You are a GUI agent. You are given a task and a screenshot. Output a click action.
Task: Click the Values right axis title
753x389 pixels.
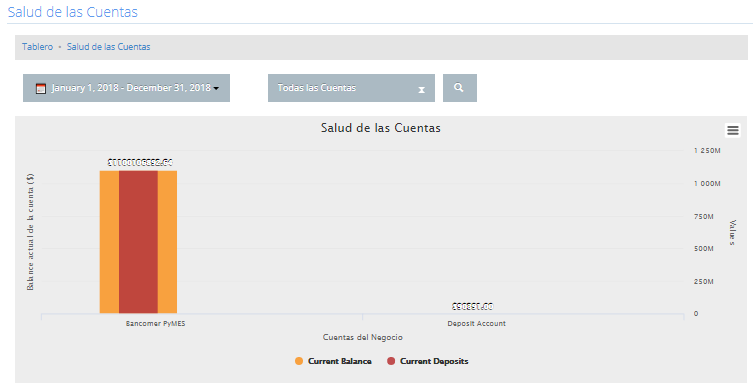click(732, 232)
